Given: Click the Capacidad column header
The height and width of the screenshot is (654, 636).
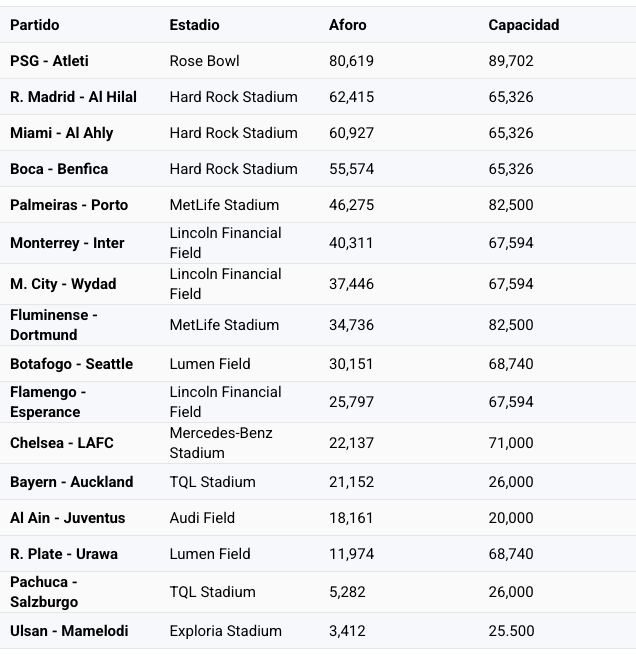Looking at the screenshot, I should (x=523, y=25).
